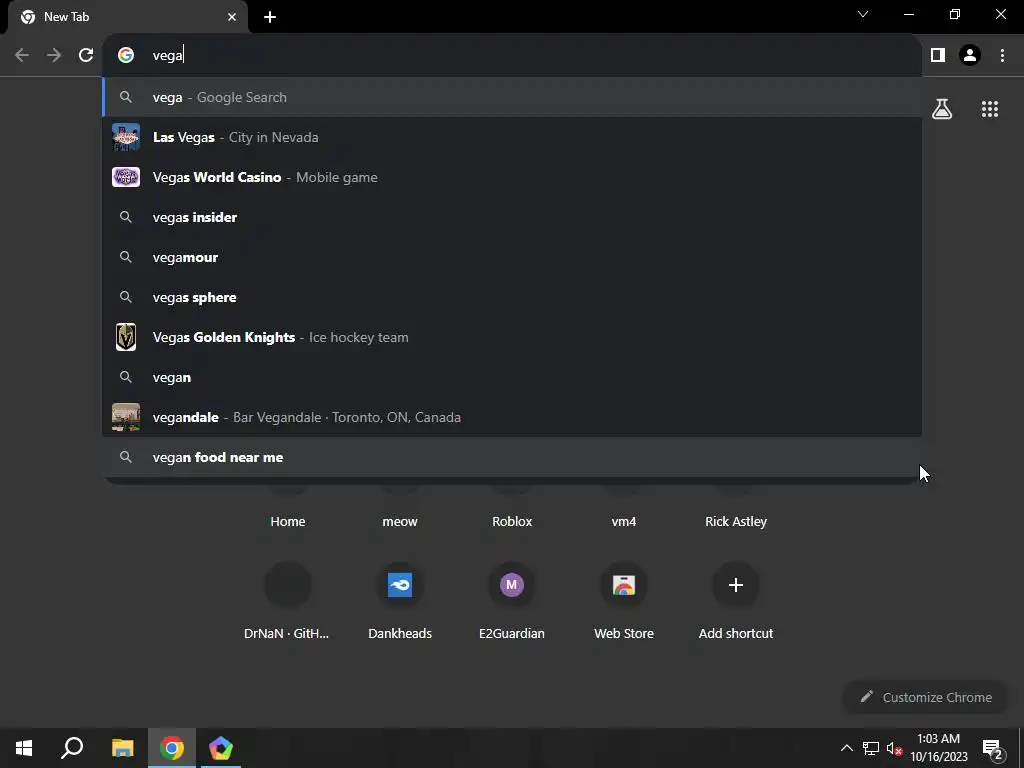This screenshot has height=768, width=1024.
Task: Reload the page with the refresh icon
Action: (x=86, y=55)
